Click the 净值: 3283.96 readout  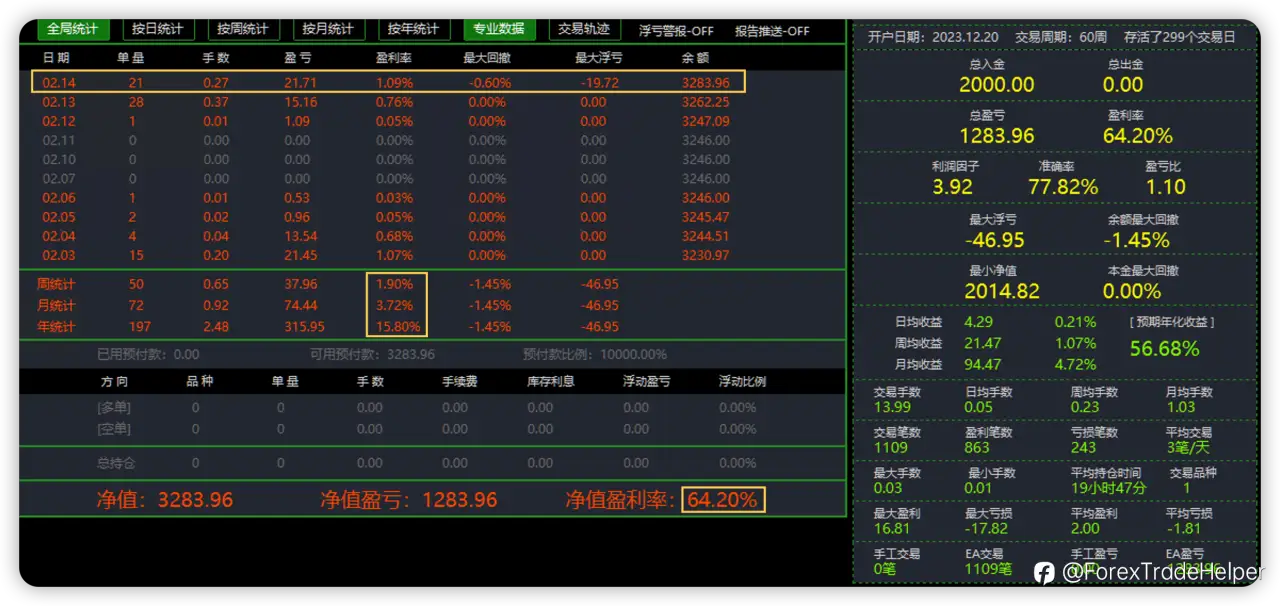pyautogui.click(x=164, y=499)
